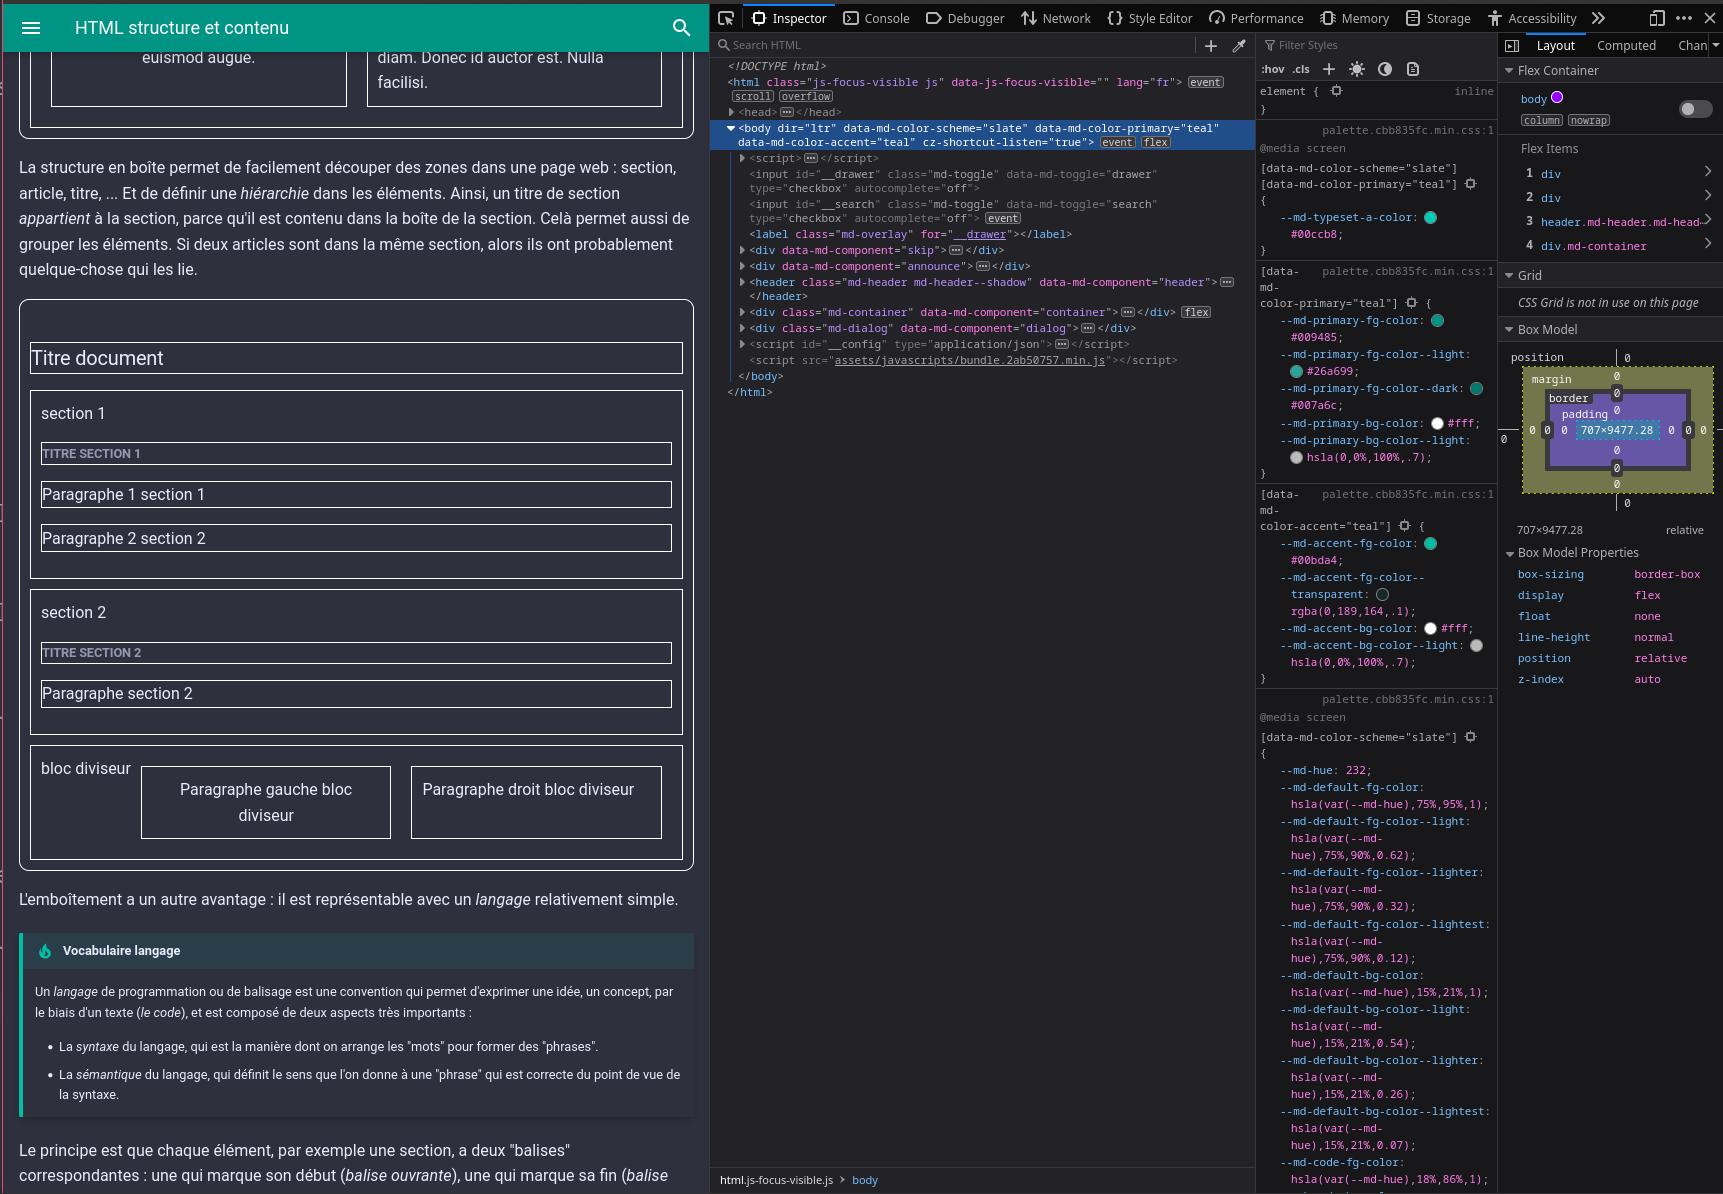Focus the Filter Styles field
1723x1194 pixels.
tap(1377, 45)
